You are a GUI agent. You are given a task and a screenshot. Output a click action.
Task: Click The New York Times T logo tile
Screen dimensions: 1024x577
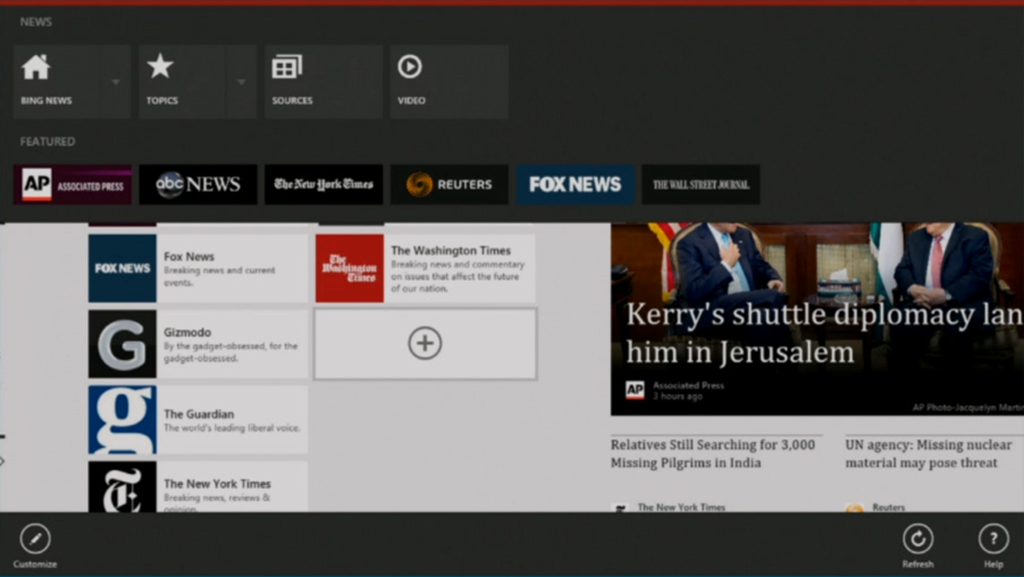(122, 487)
